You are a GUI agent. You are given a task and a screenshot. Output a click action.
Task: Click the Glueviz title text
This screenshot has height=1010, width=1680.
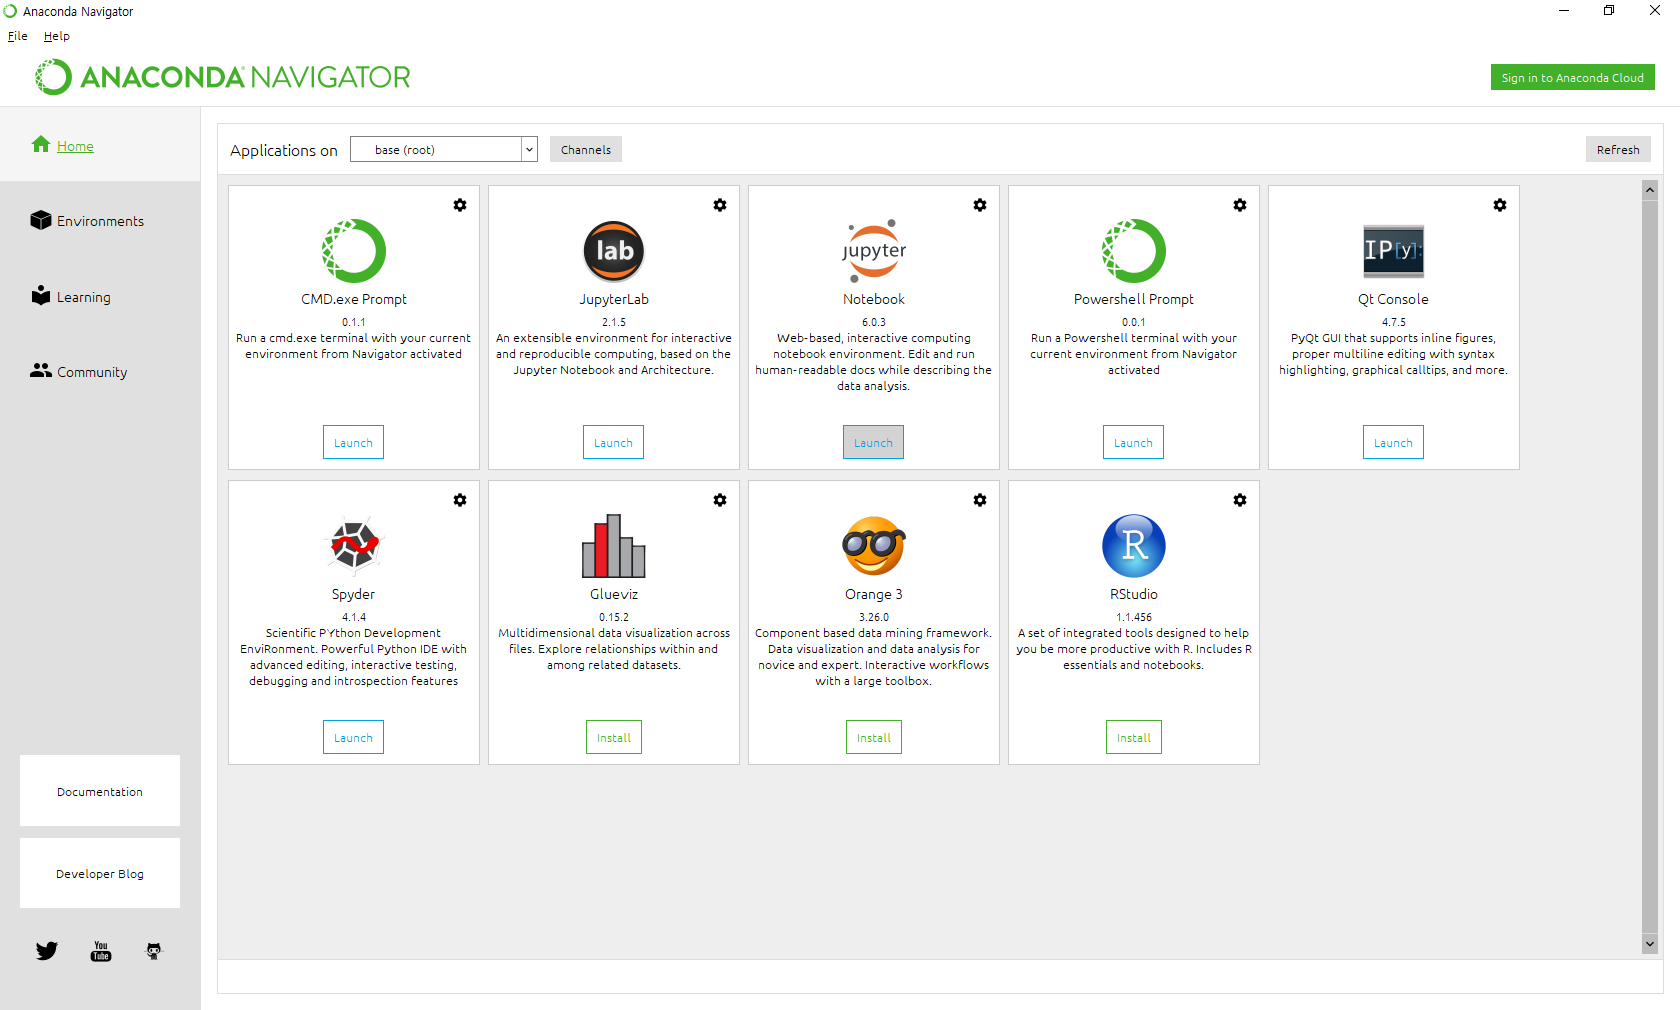614,594
